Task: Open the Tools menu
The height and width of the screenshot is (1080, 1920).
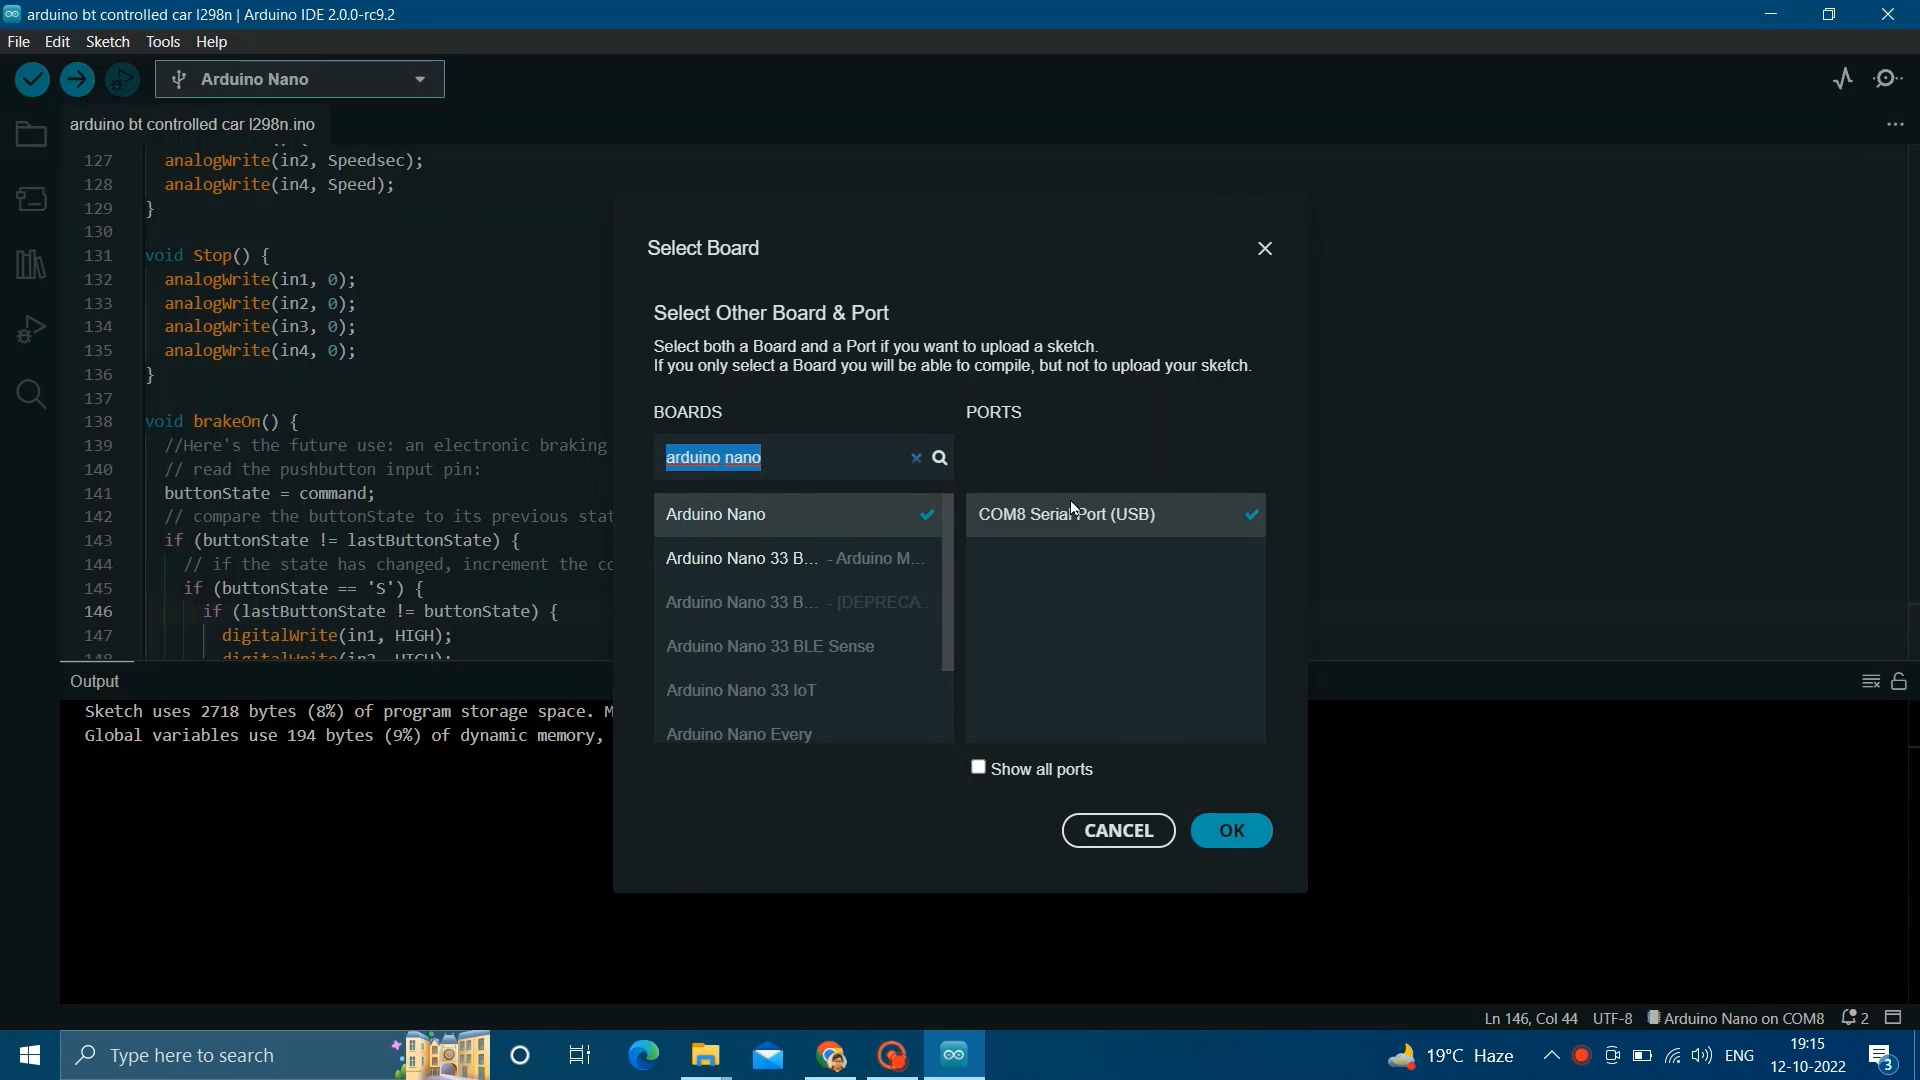Action: coord(162,41)
